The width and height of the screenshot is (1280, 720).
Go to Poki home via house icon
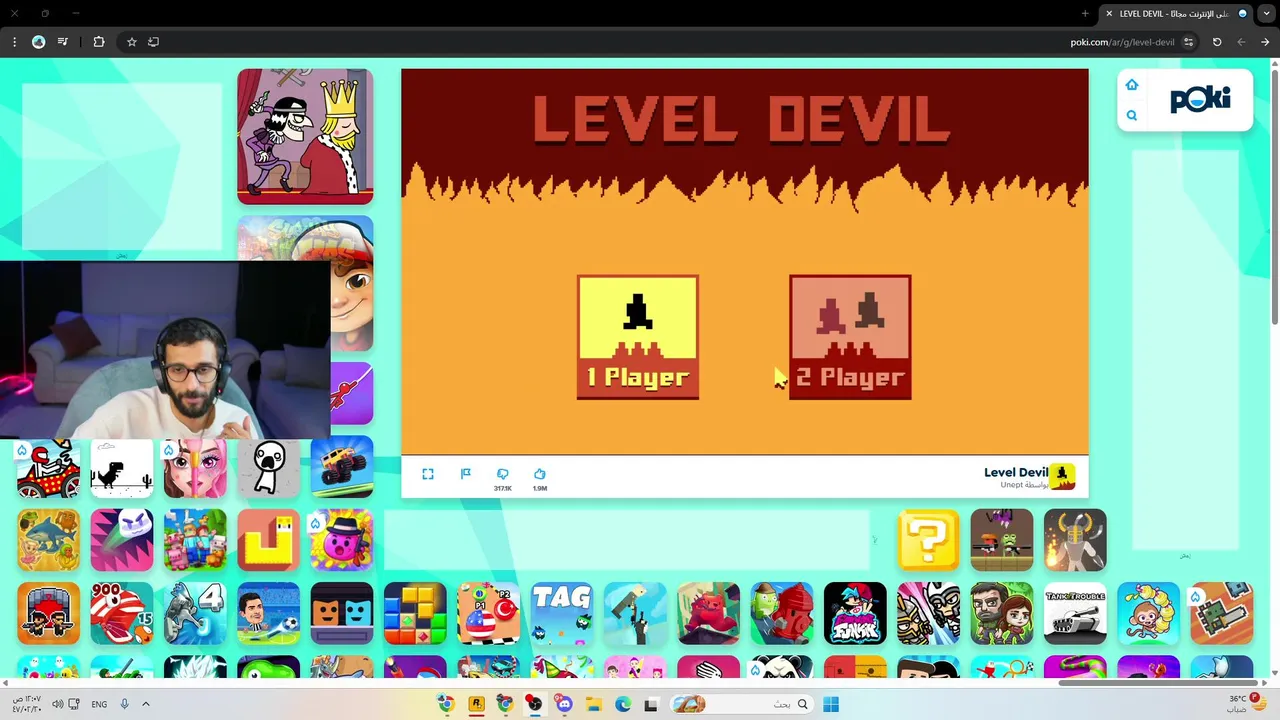[x=1132, y=85]
